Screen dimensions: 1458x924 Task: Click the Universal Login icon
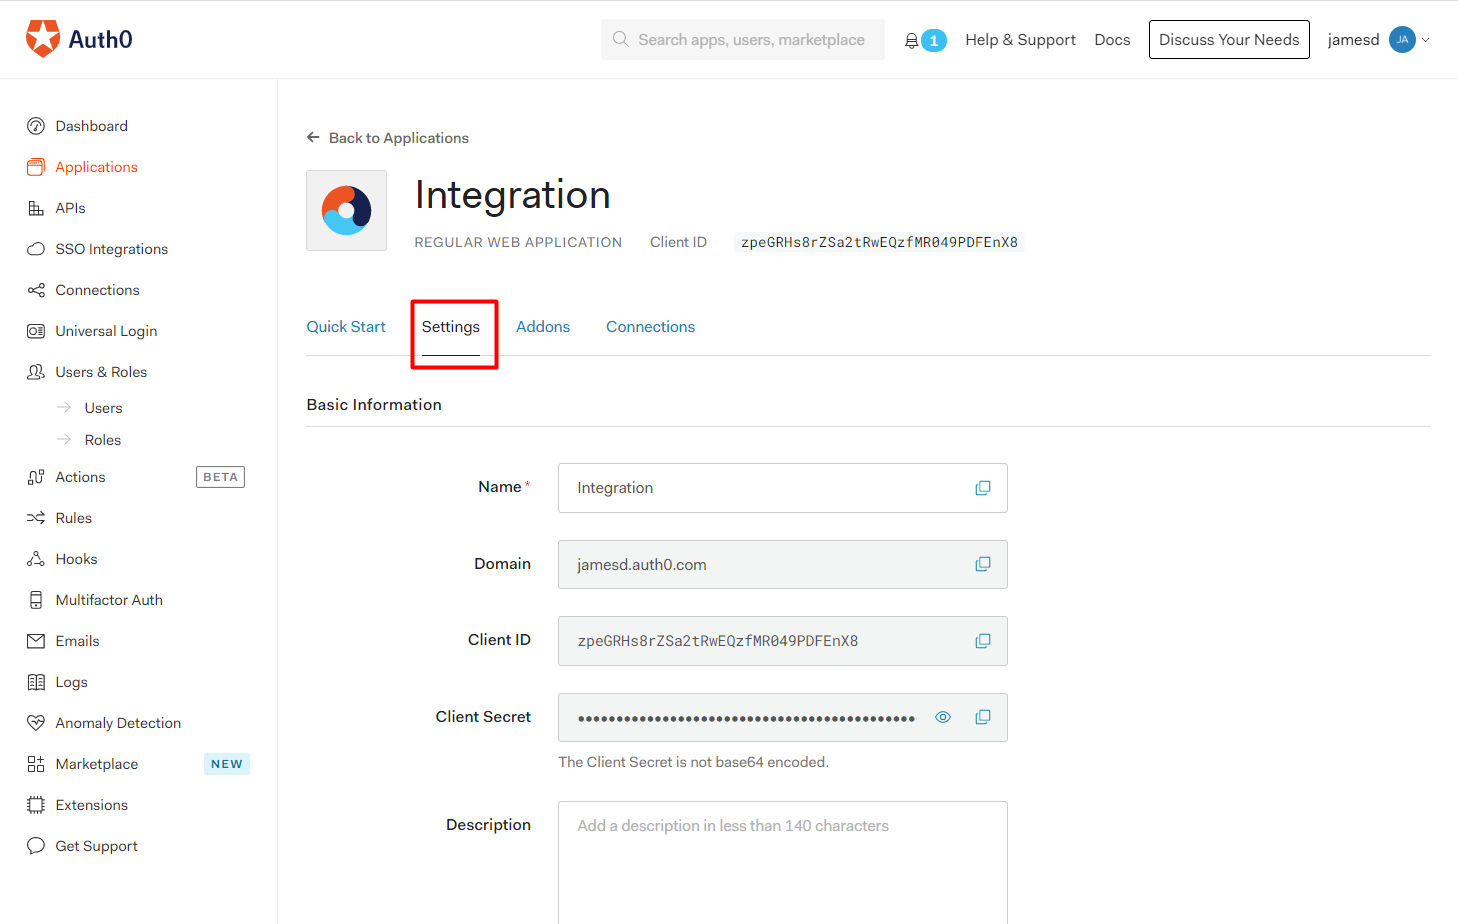(36, 331)
